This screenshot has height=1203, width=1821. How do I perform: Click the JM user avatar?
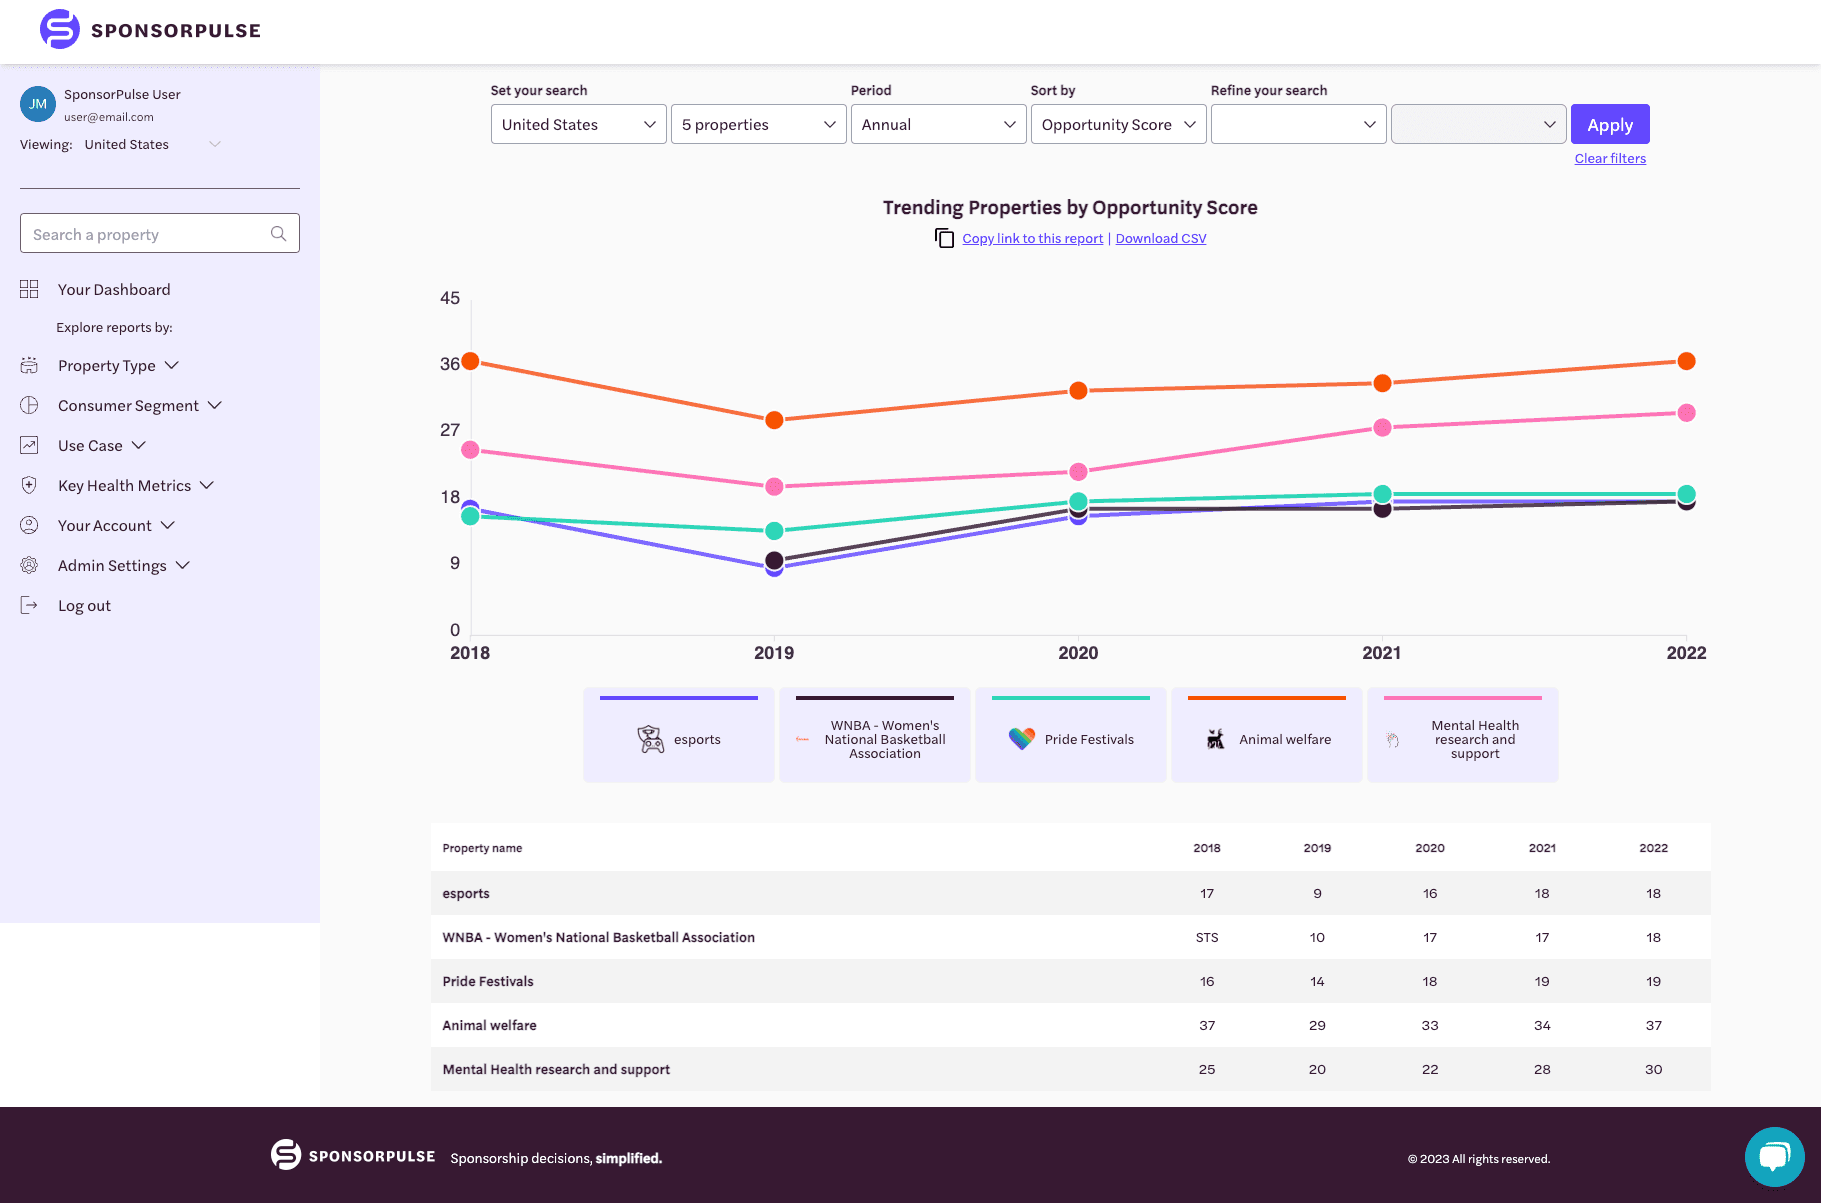pyautogui.click(x=38, y=104)
